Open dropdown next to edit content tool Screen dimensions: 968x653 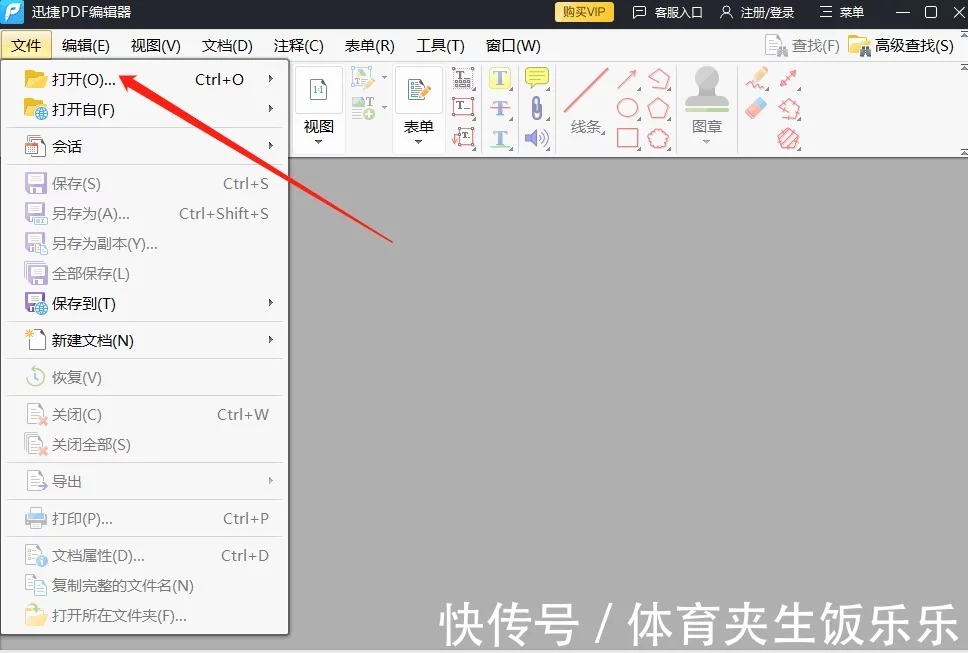(x=384, y=78)
